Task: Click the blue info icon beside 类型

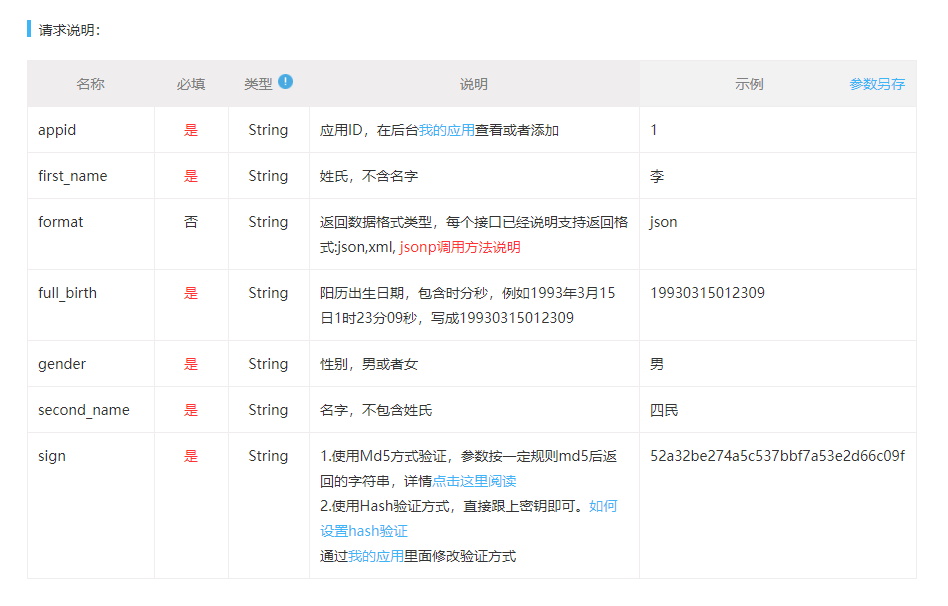Action: point(285,82)
